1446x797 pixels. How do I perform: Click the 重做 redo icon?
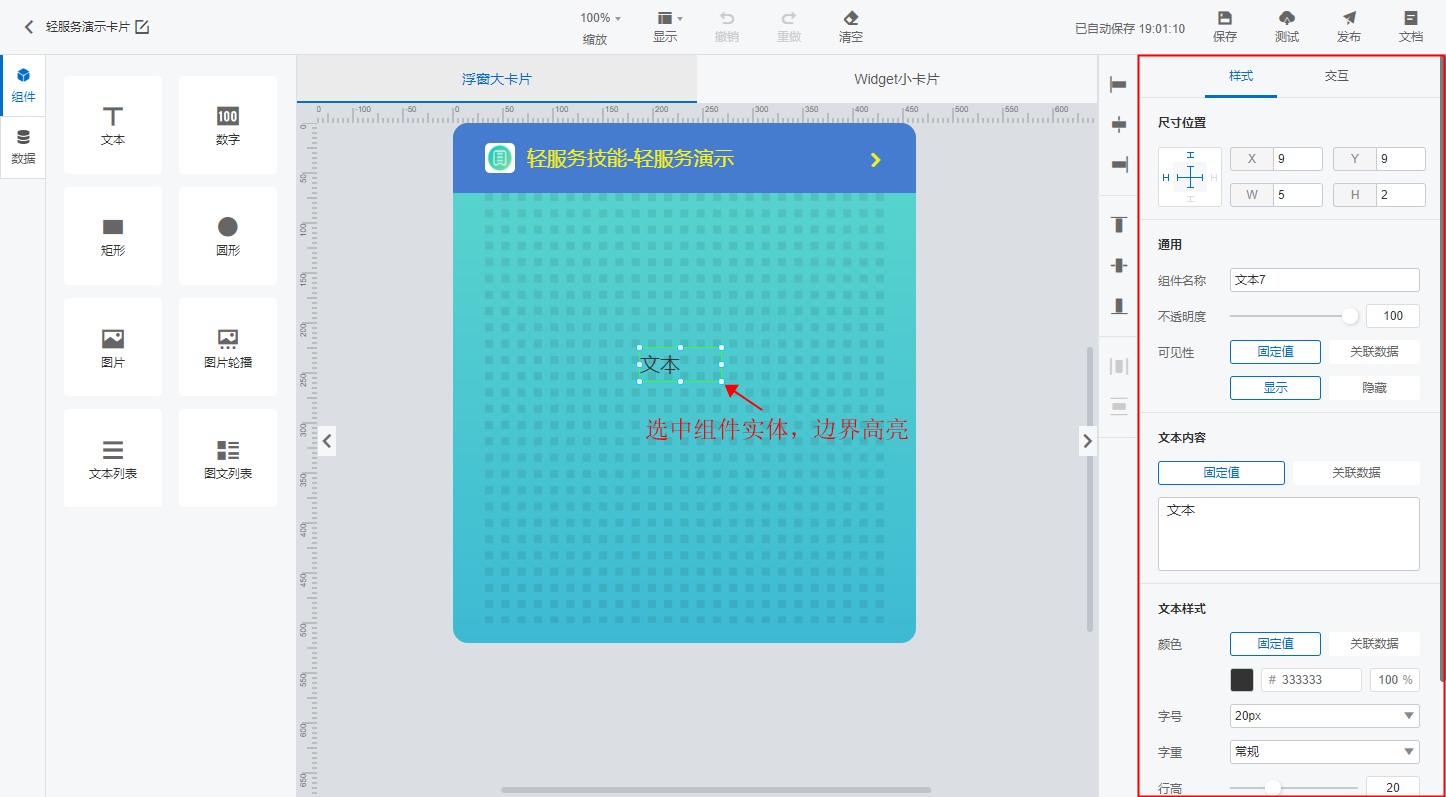789,18
